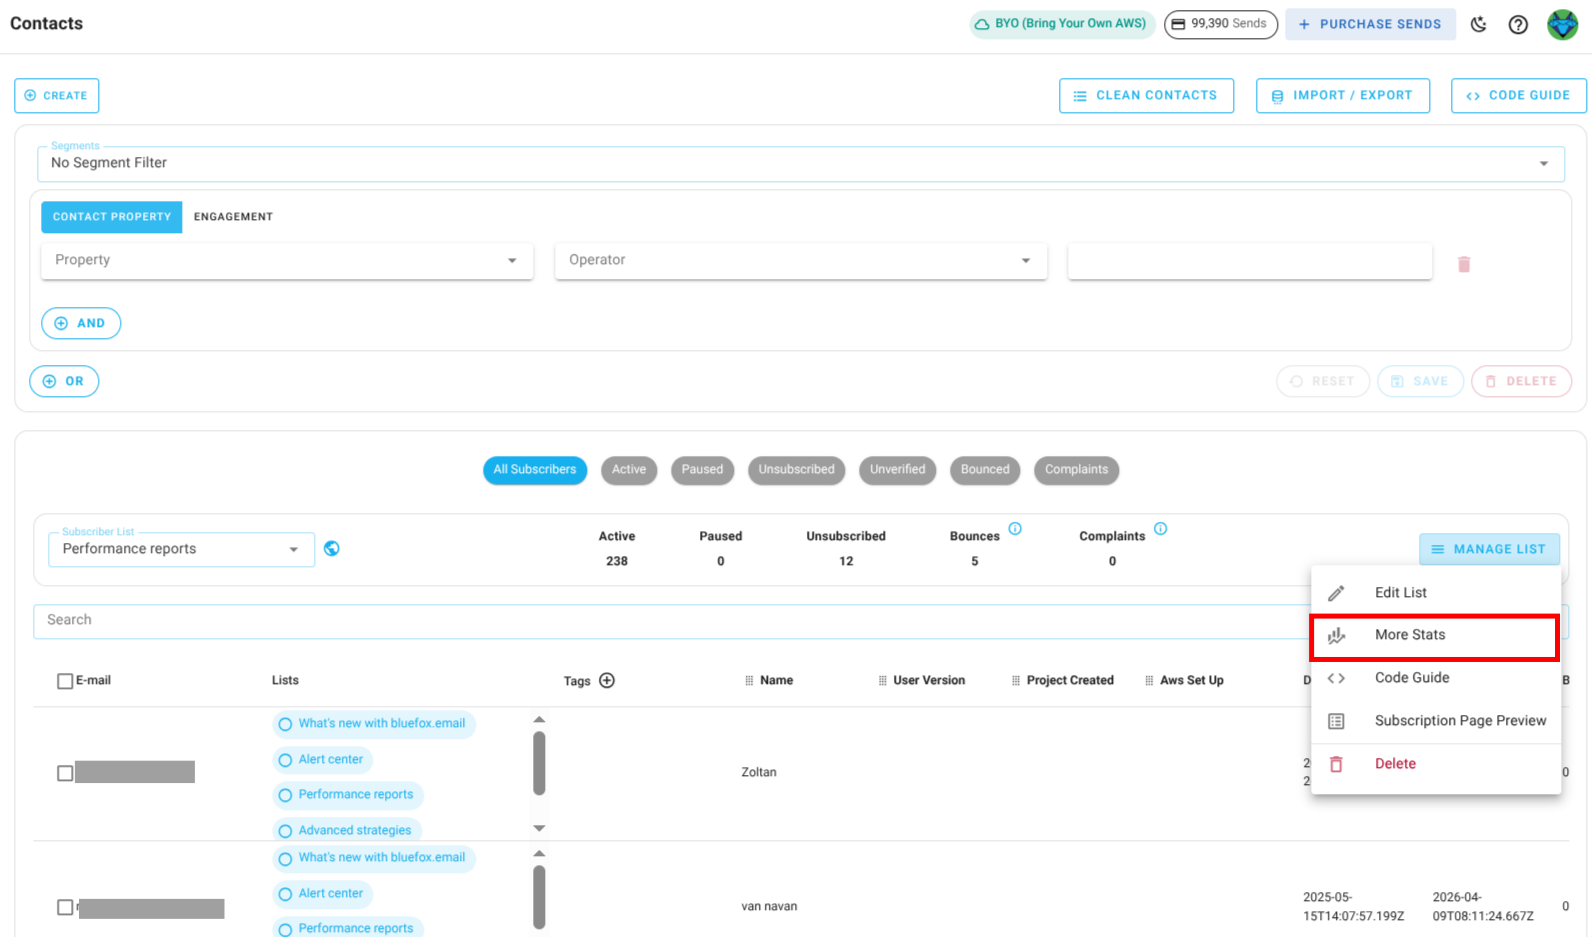The image size is (1592, 937).
Task: Click the Import / Export button
Action: [x=1342, y=96]
